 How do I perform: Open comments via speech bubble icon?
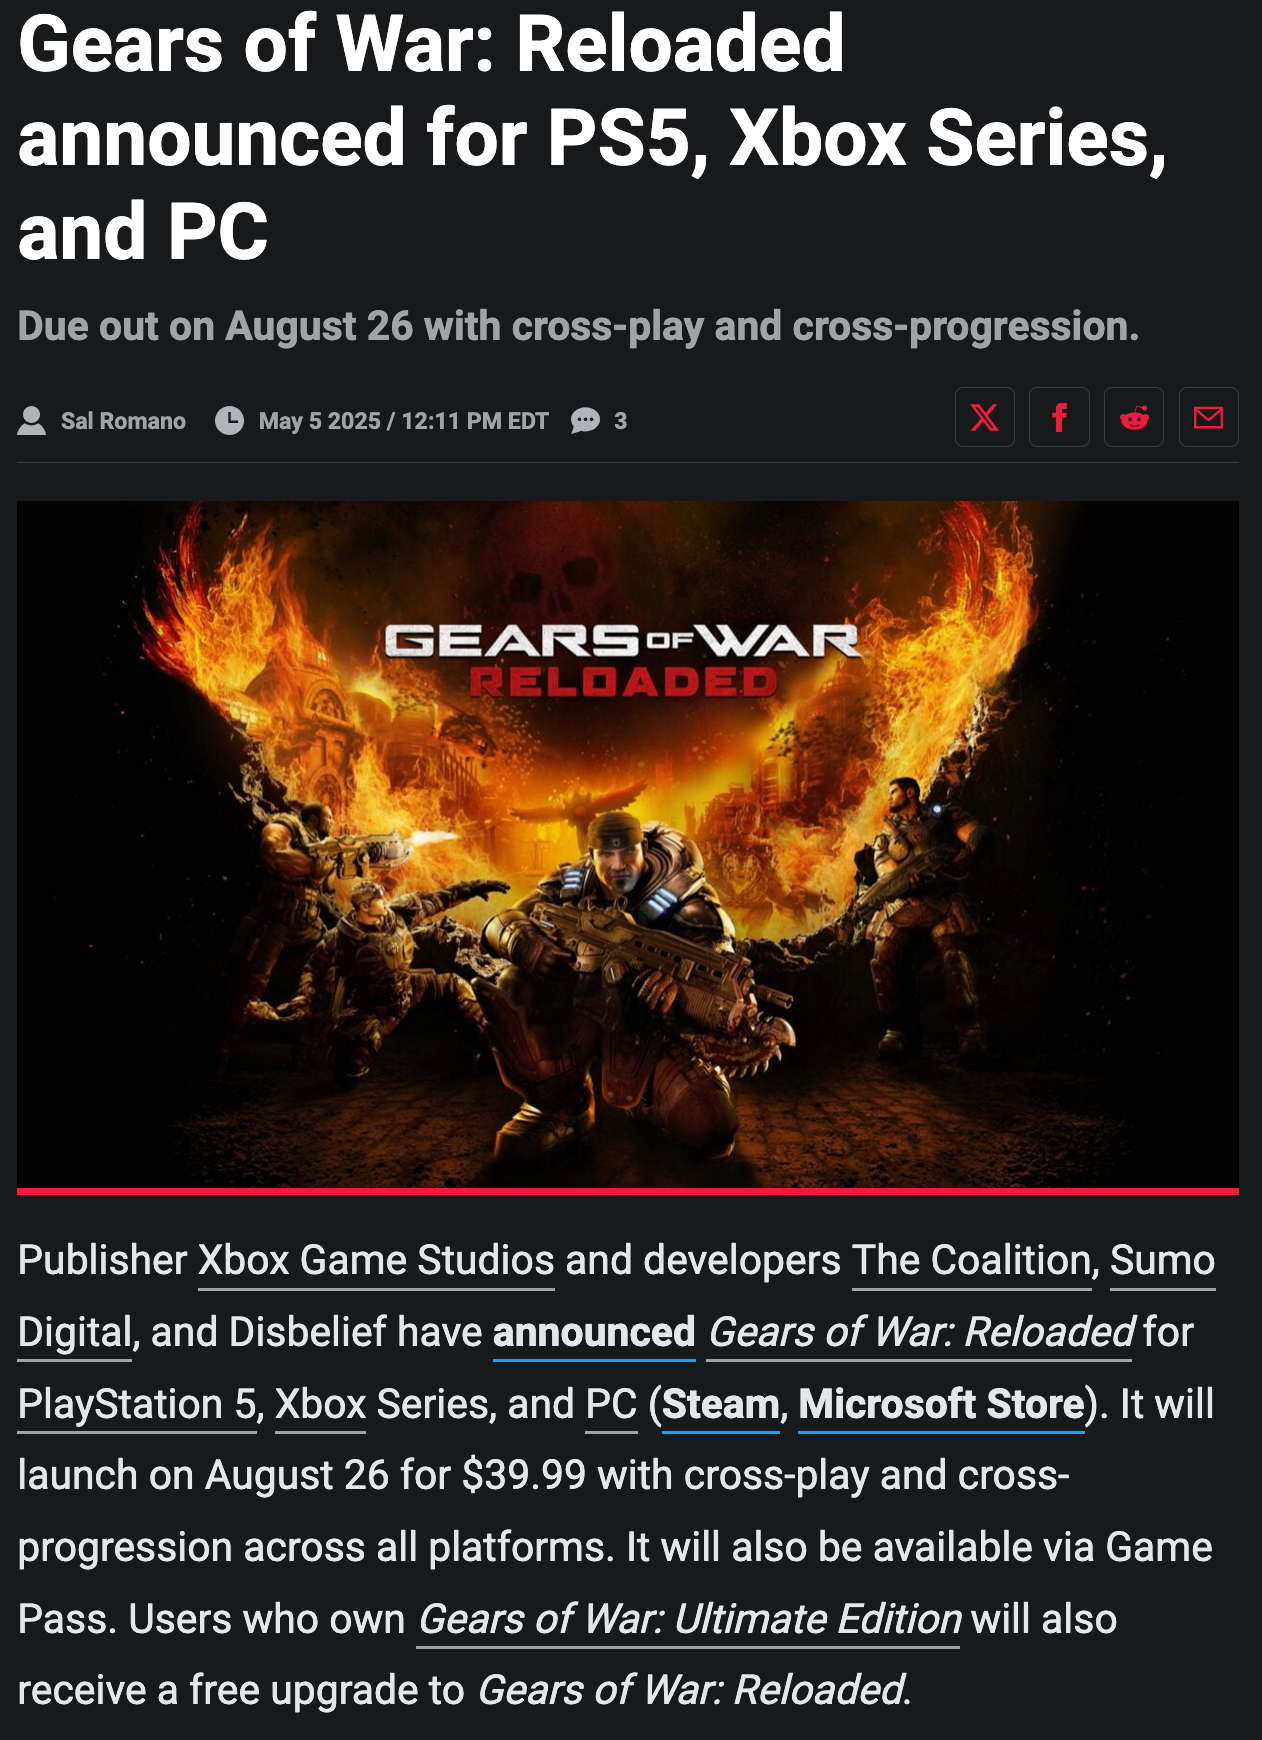coord(585,421)
